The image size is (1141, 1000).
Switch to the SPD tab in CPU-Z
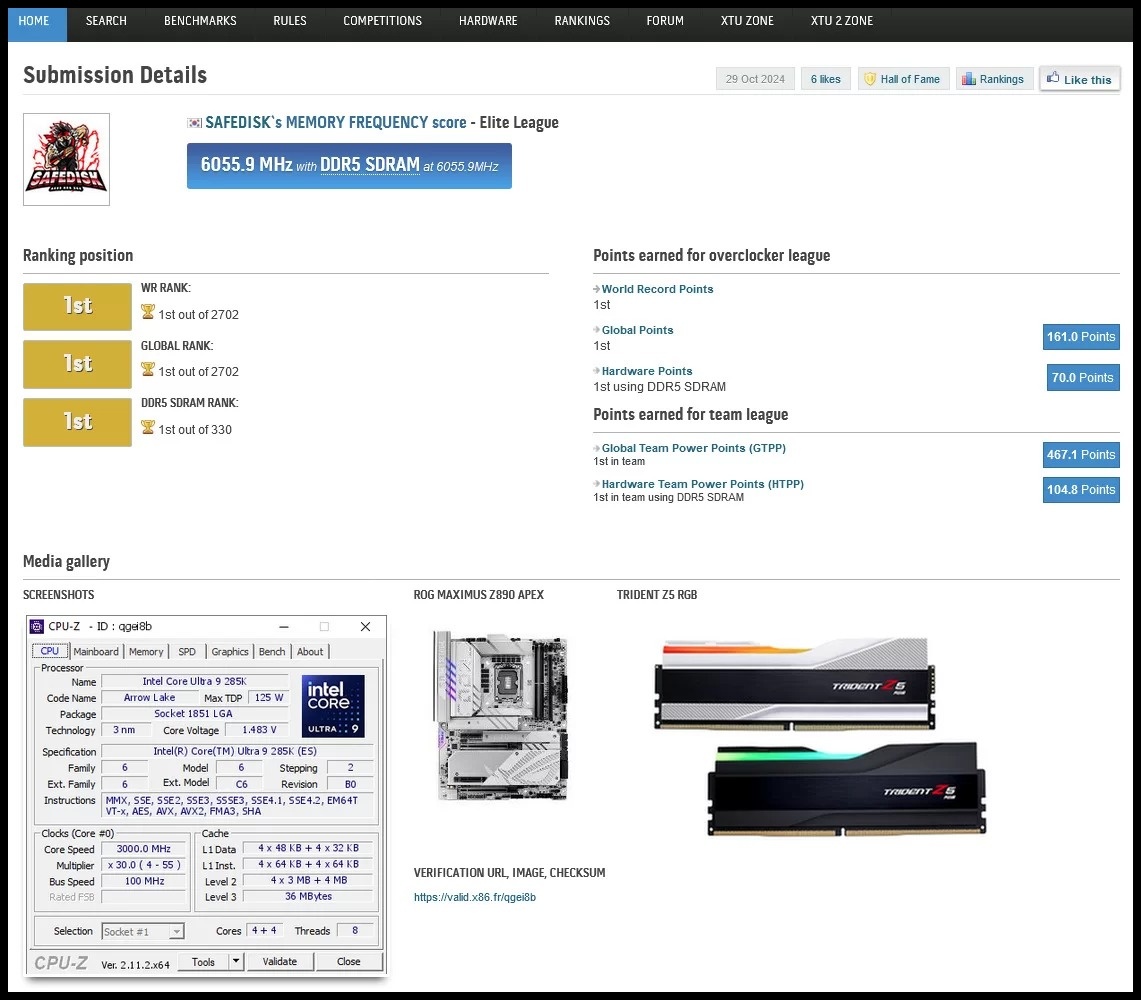[x=187, y=652]
